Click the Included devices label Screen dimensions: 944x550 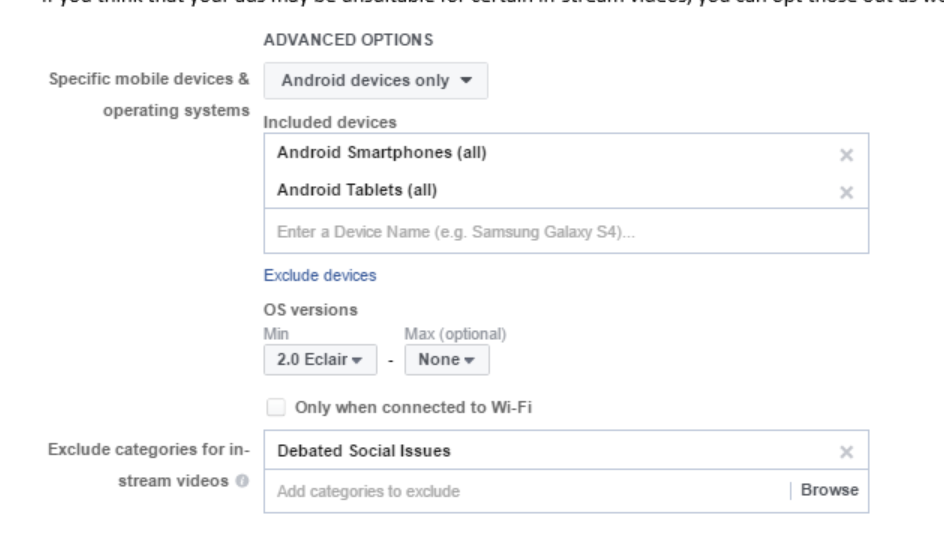329,123
